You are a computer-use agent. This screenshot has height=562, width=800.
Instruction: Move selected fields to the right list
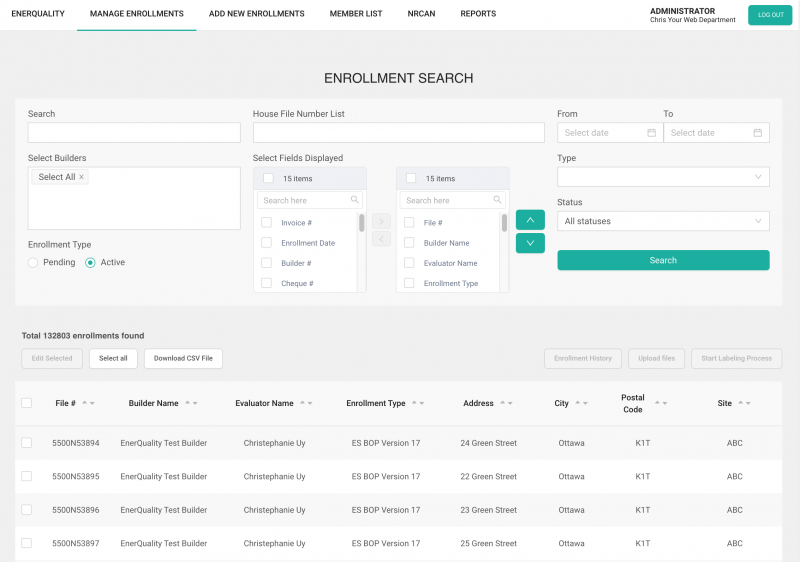(381, 221)
